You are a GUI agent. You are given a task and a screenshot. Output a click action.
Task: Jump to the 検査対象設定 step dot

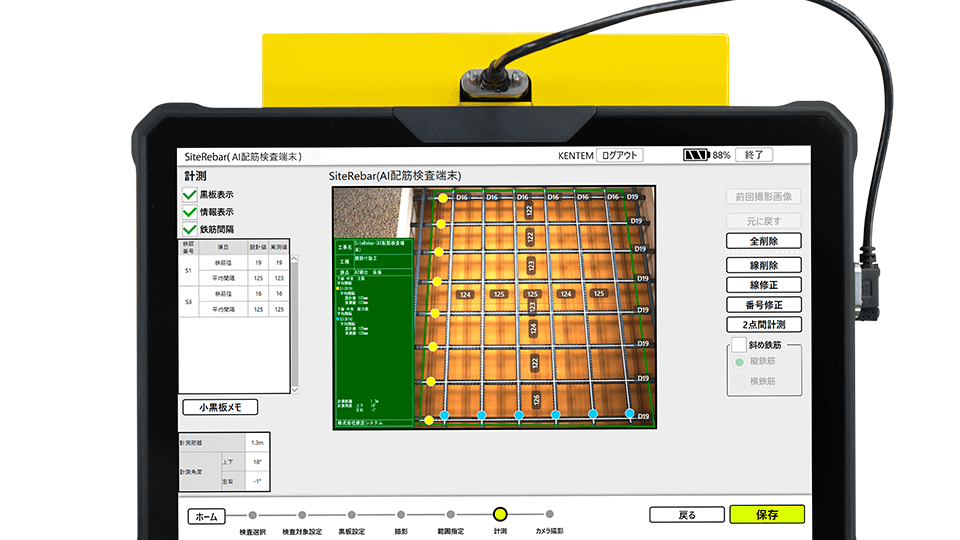tap(302, 516)
